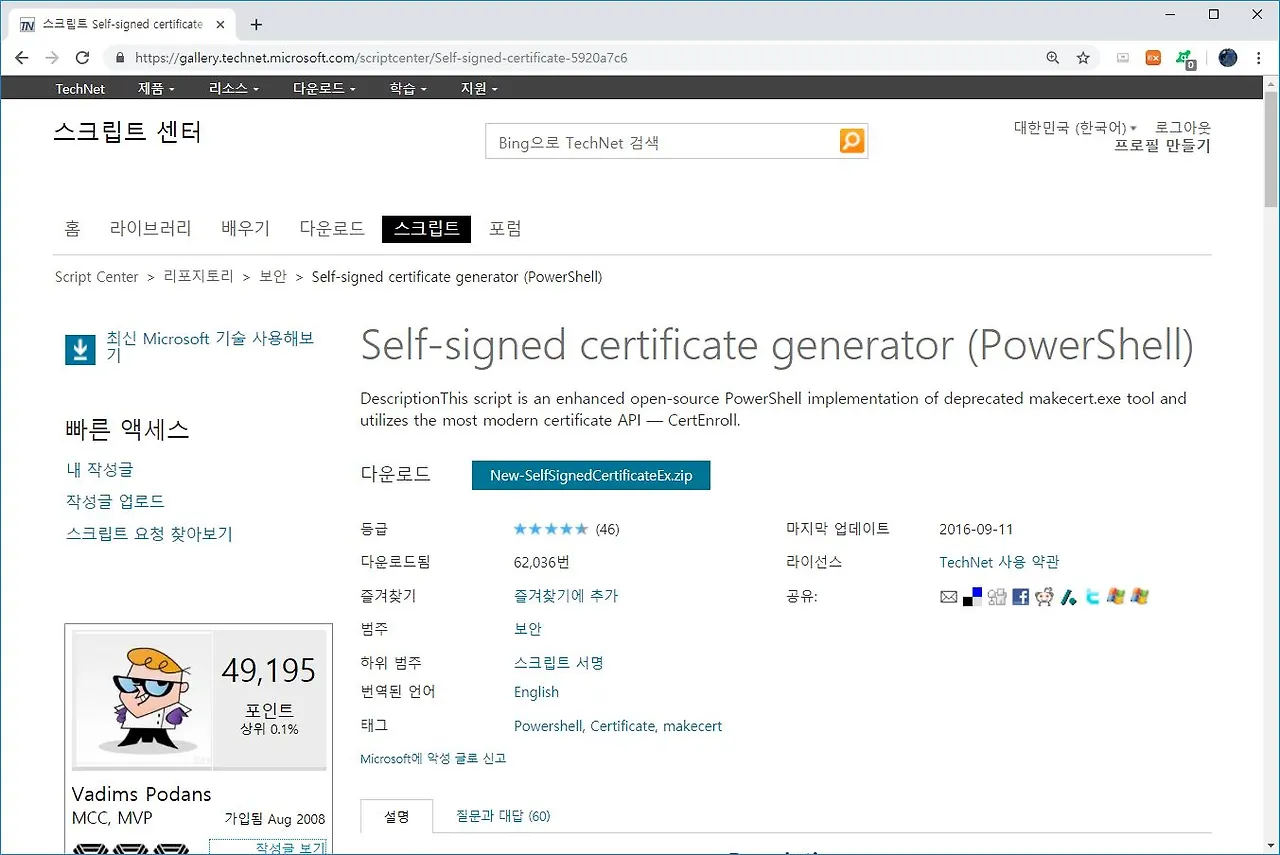Open the TechNet 사용 약관 license link
This screenshot has height=855, width=1280.
pos(999,562)
